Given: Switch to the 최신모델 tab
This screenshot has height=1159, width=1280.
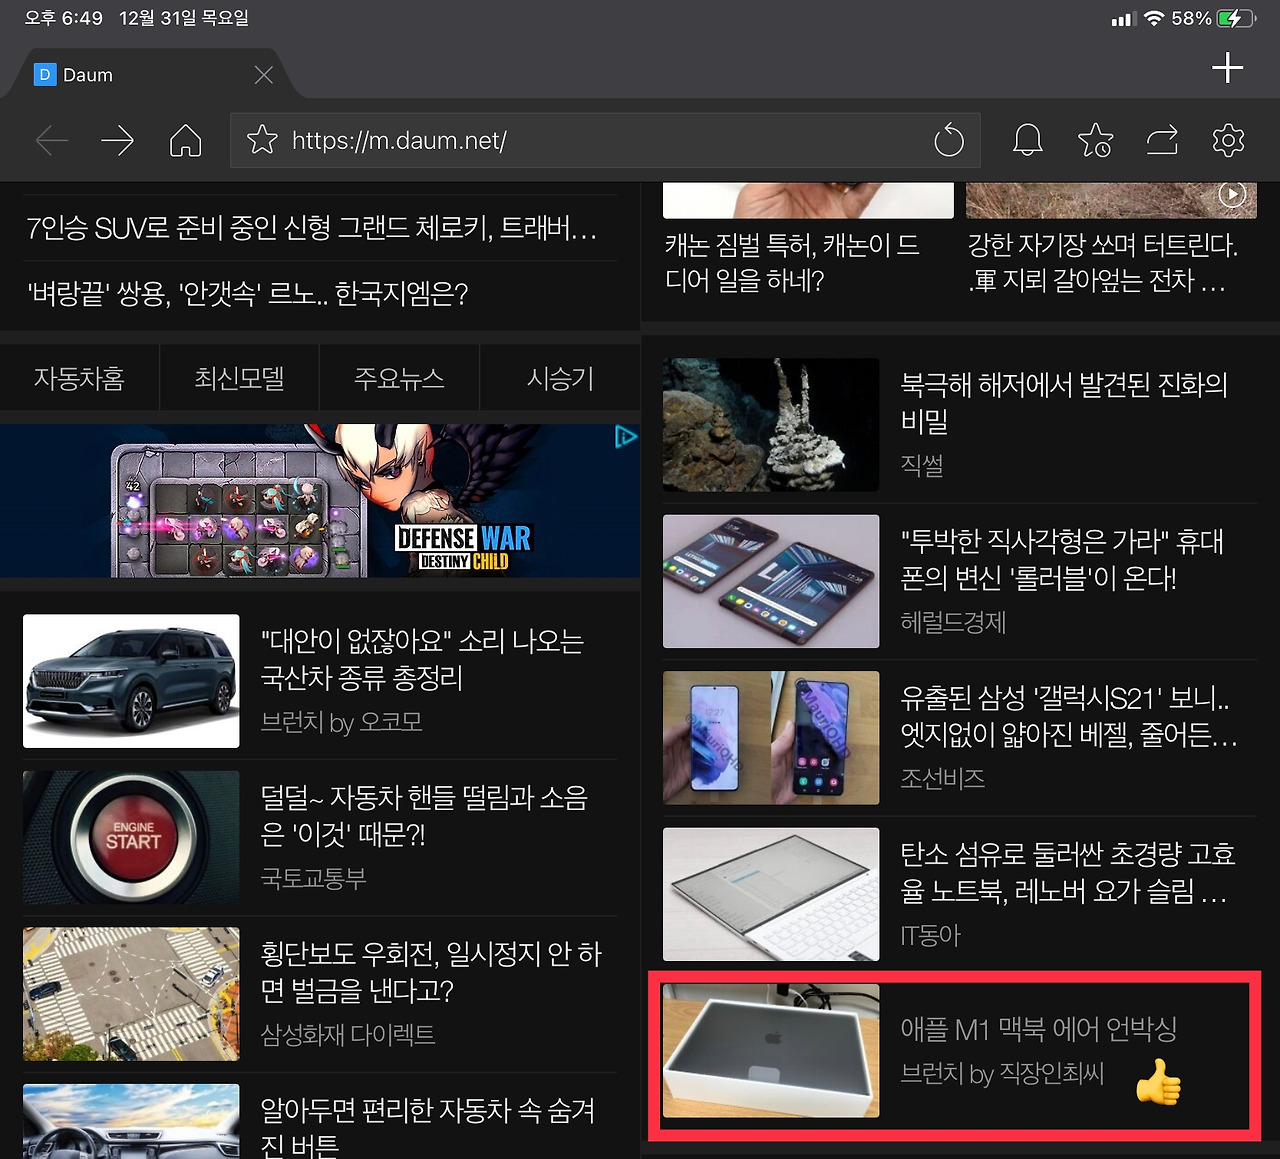Looking at the screenshot, I should click(239, 378).
